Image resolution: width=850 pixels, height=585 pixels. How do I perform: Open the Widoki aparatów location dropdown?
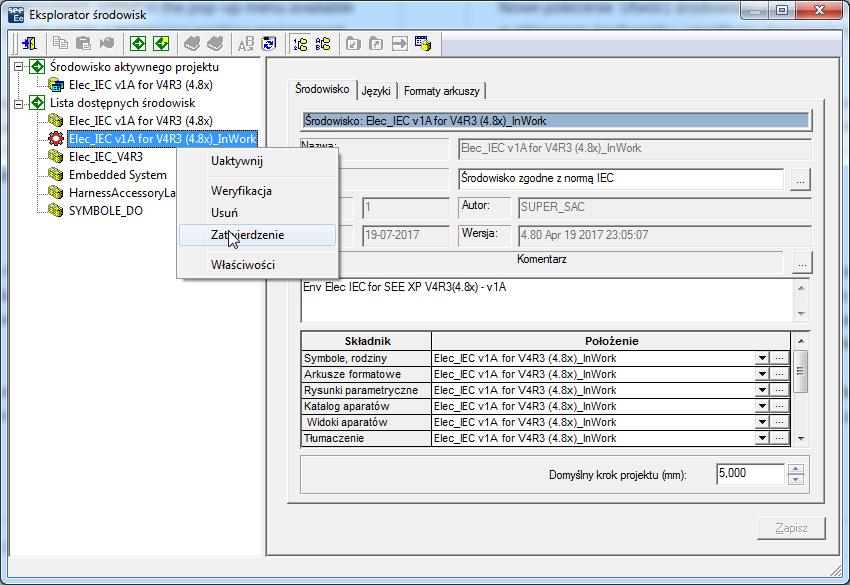[762, 422]
